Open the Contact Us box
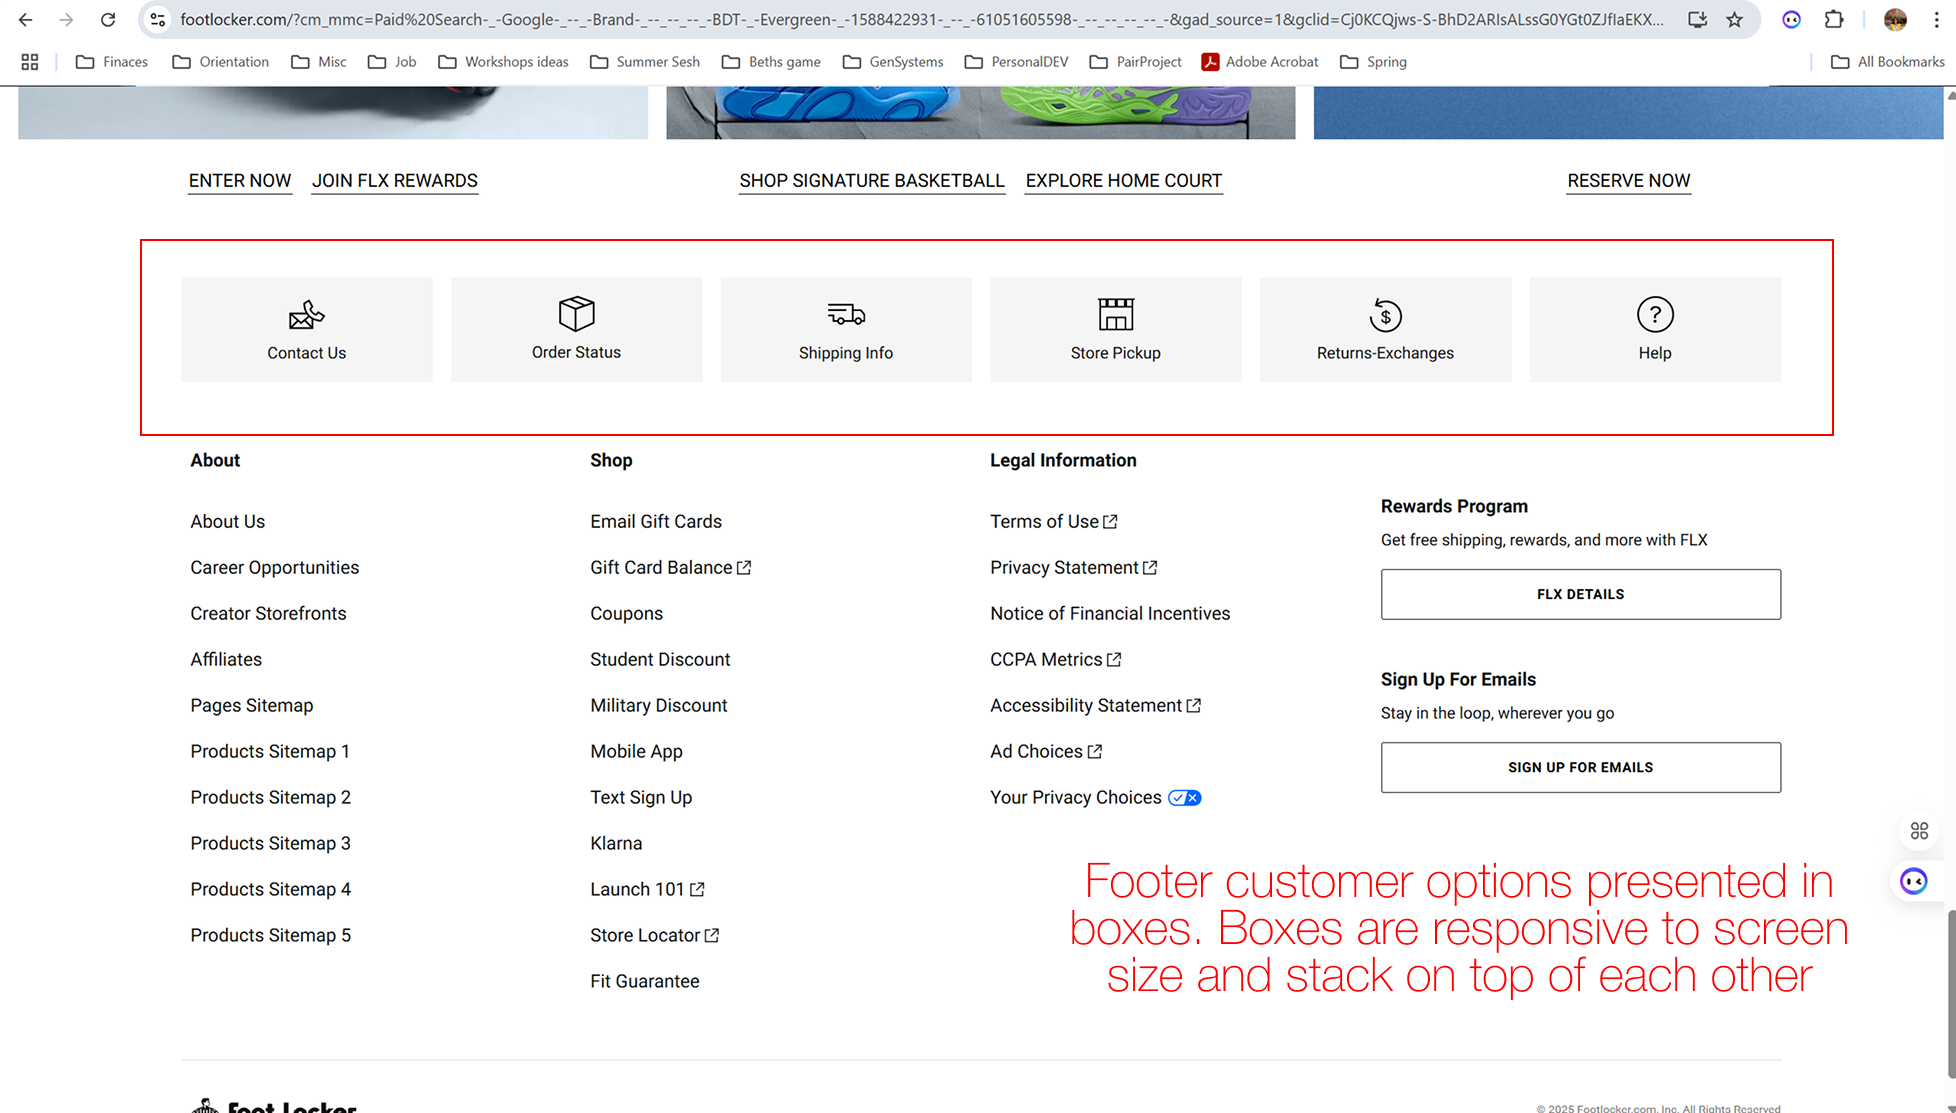Screen dimensions: 1956x1113 (307, 330)
